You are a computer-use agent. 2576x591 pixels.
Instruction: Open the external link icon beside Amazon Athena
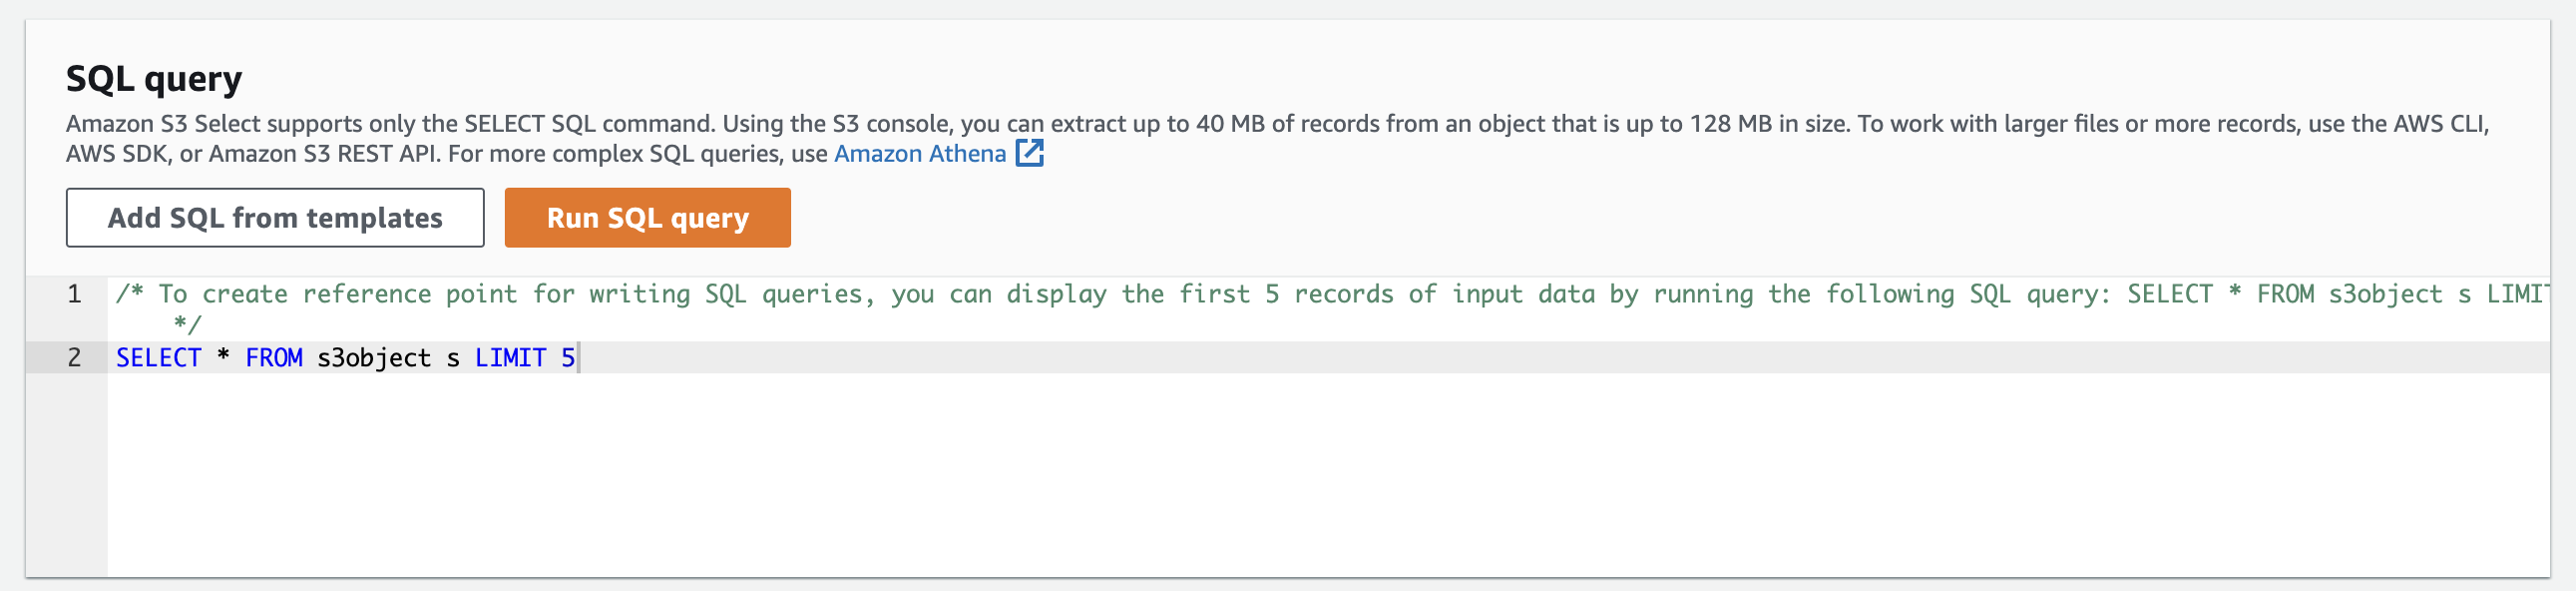tap(1029, 153)
